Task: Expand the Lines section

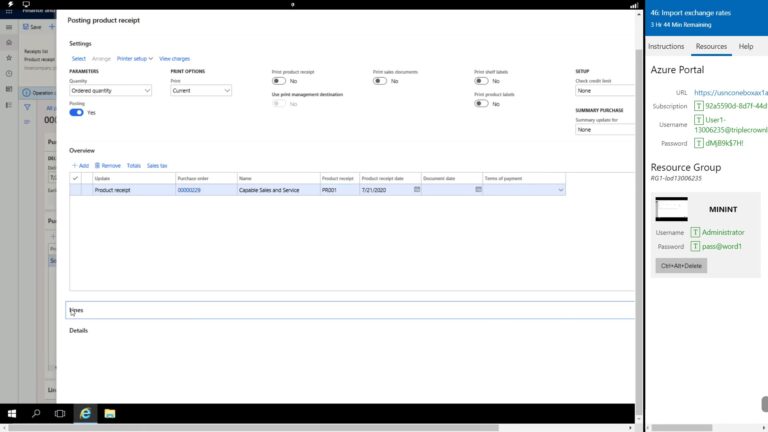Action: [x=350, y=310]
